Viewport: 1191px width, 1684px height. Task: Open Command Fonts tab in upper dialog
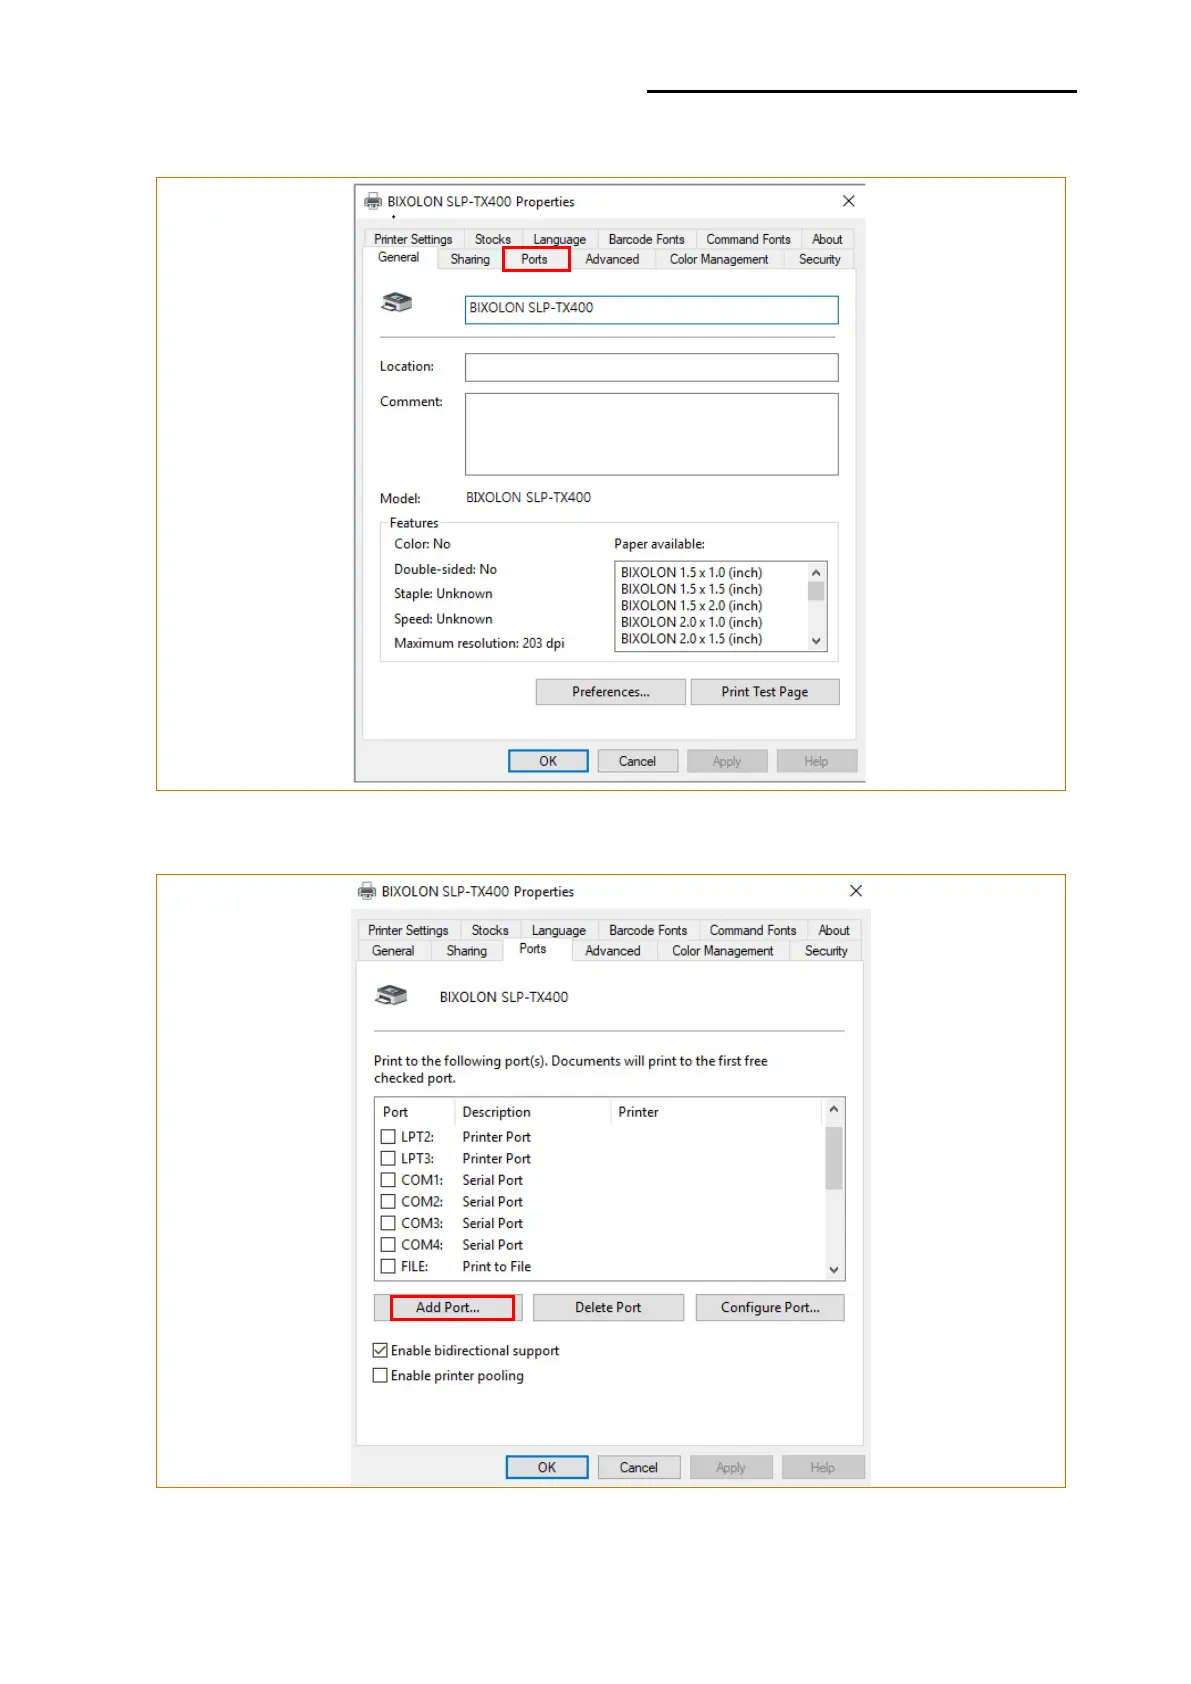(748, 239)
